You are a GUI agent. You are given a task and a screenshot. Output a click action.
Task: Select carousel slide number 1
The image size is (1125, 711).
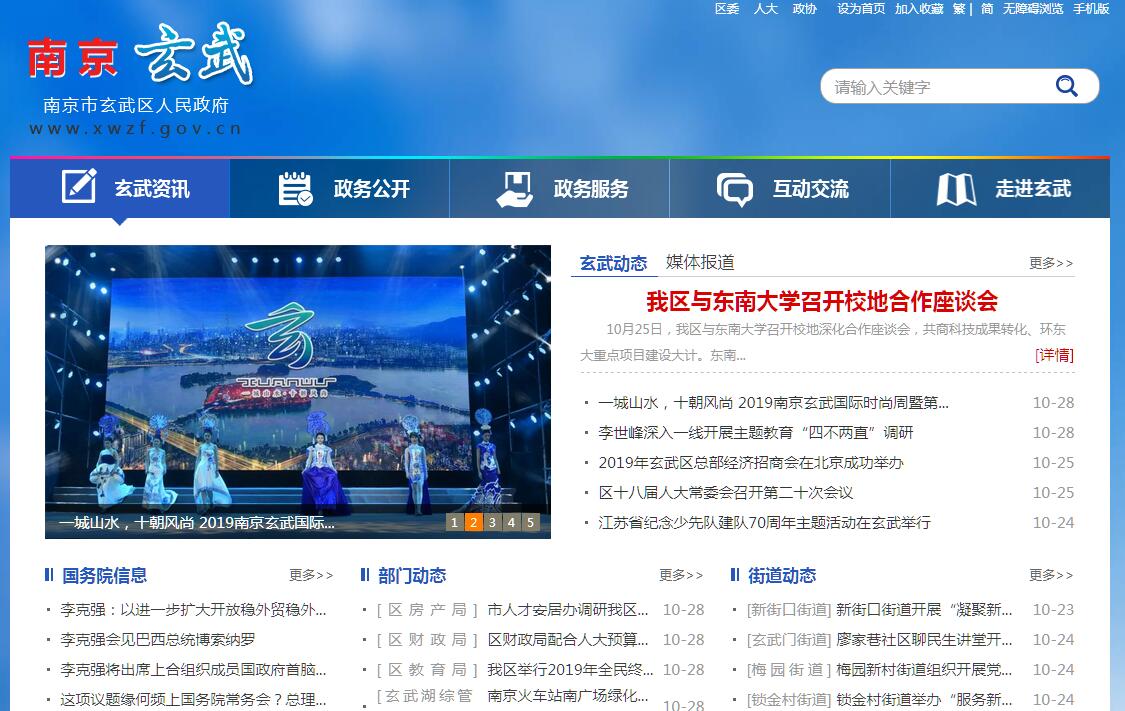tap(454, 522)
